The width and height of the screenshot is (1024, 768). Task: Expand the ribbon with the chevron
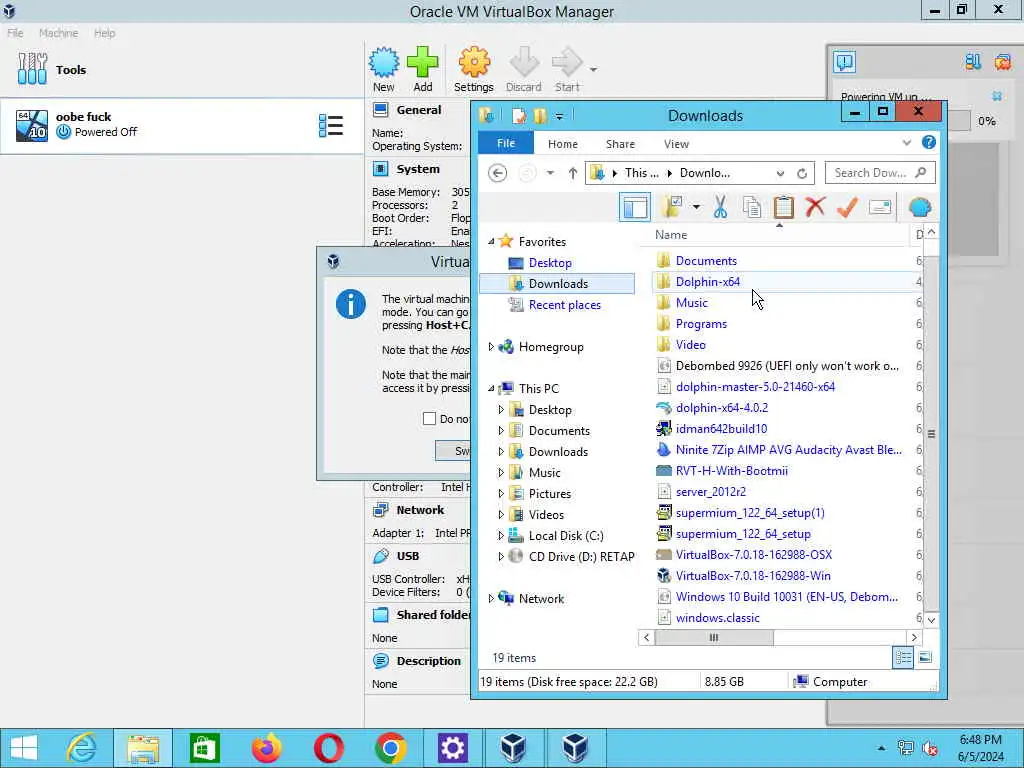(x=906, y=143)
